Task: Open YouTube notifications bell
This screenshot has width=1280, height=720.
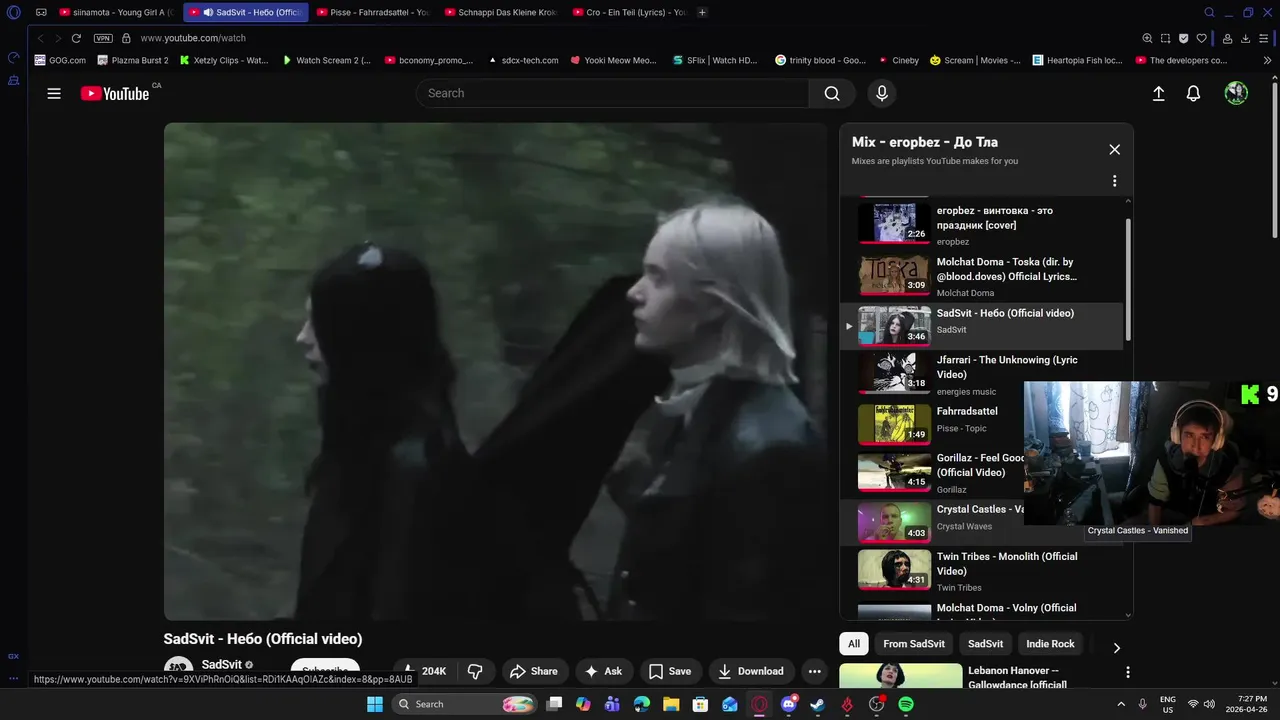Action: click(x=1193, y=93)
